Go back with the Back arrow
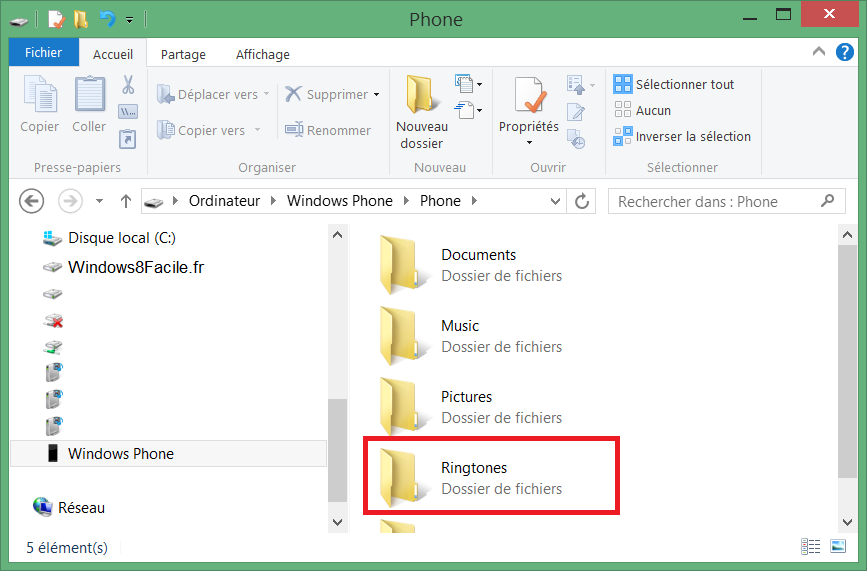The image size is (867, 571). (32, 201)
